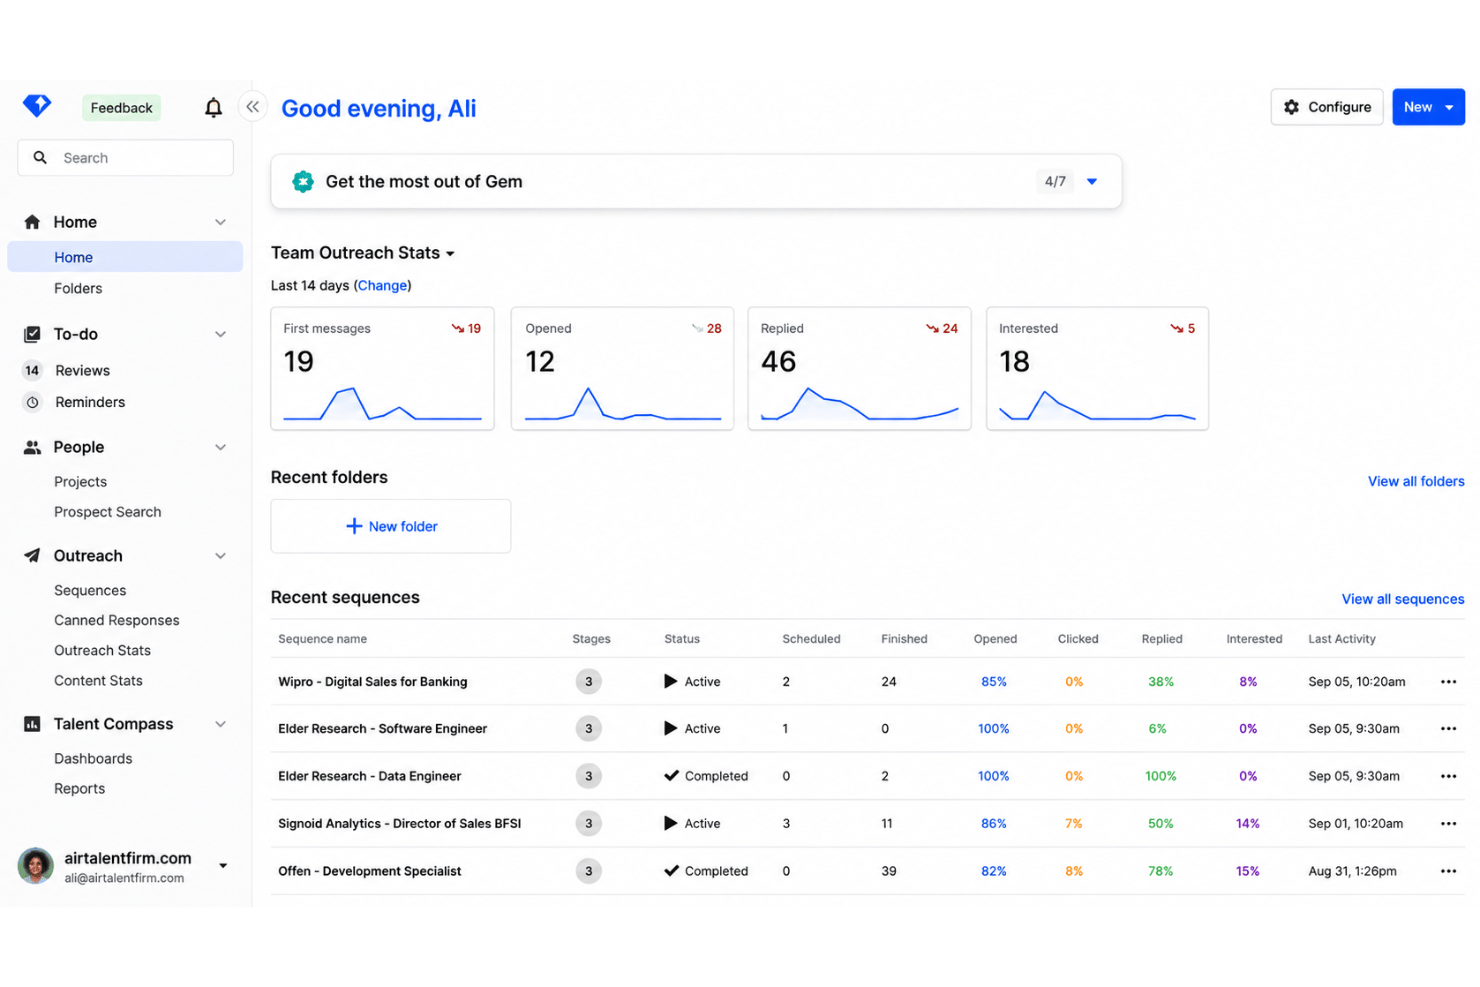Click the First messages stat card
The image size is (1480, 987).
[x=382, y=368]
